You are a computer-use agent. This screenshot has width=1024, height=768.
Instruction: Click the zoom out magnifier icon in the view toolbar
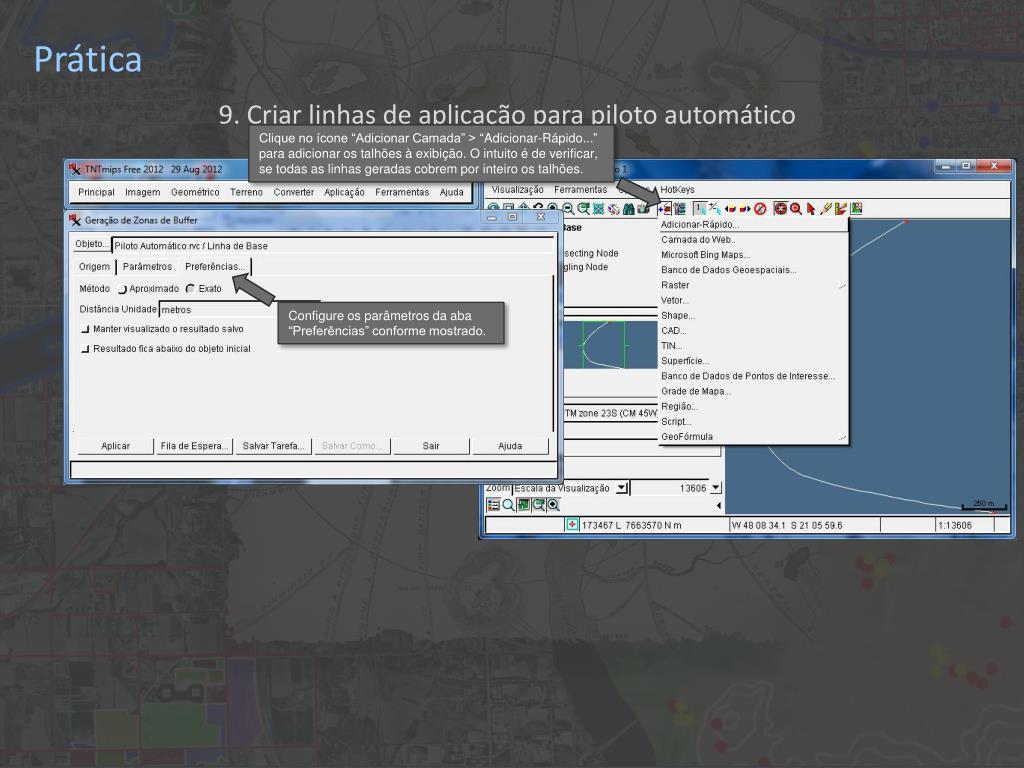[568, 209]
